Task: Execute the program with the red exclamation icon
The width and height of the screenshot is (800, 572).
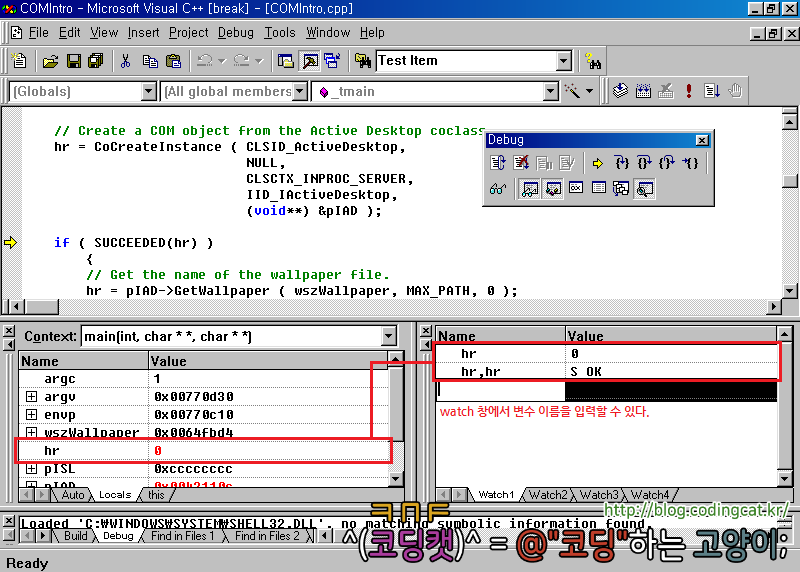Action: (x=689, y=91)
